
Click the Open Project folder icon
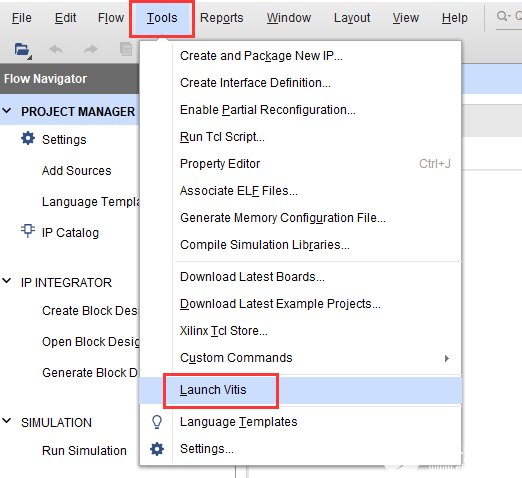[x=22, y=50]
